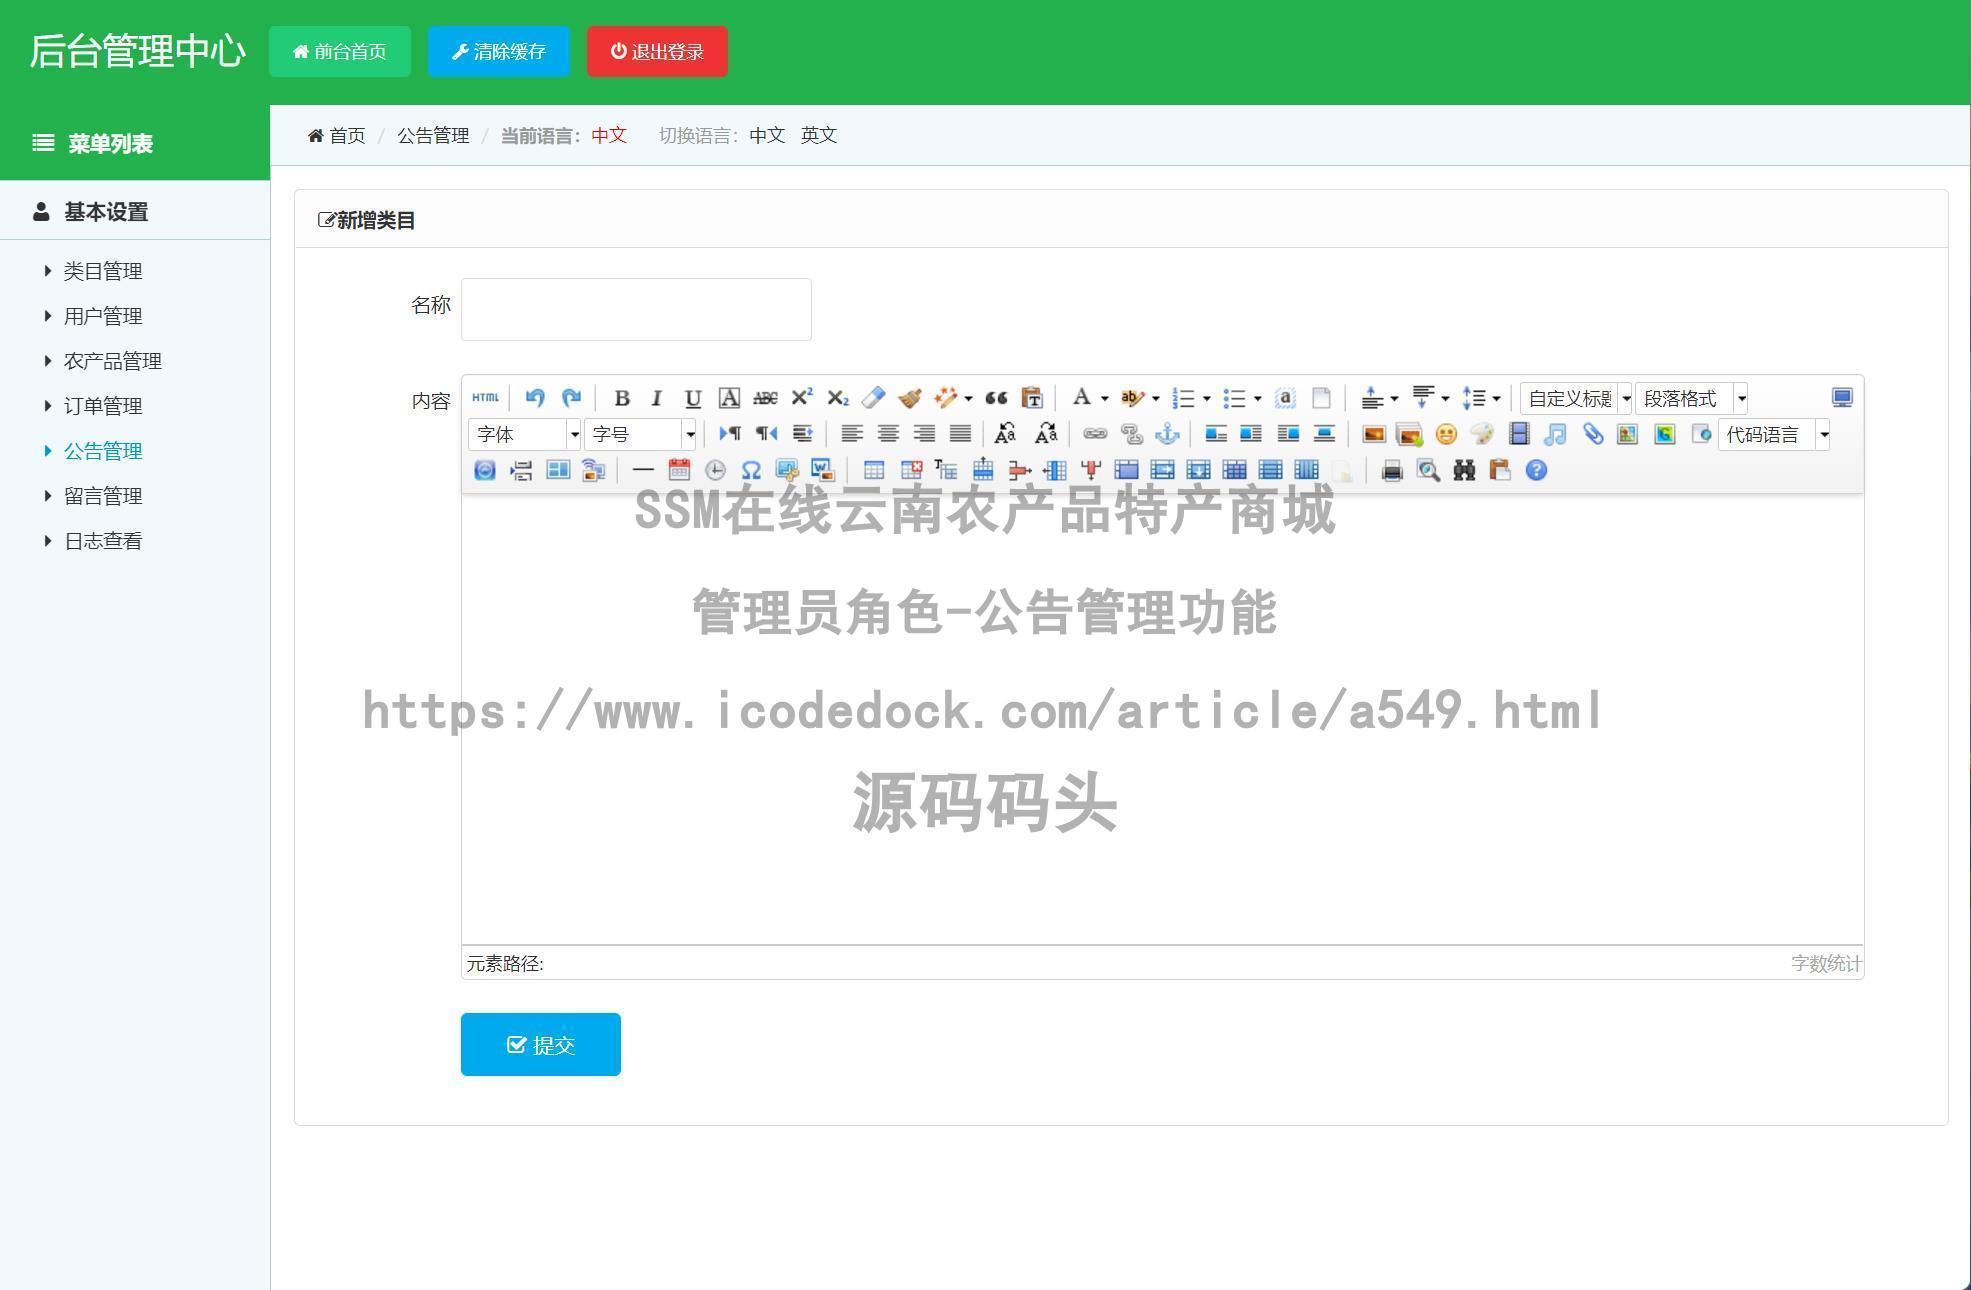Open font color picker dropdown arrow
1971x1290 pixels.
(1104, 398)
